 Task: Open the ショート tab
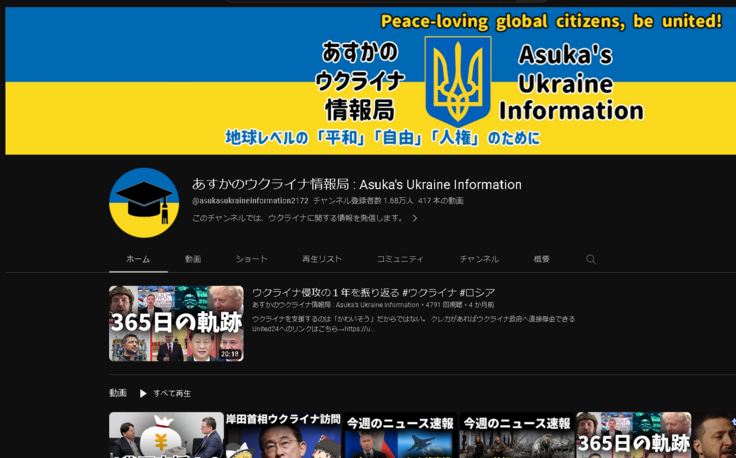[x=252, y=259]
